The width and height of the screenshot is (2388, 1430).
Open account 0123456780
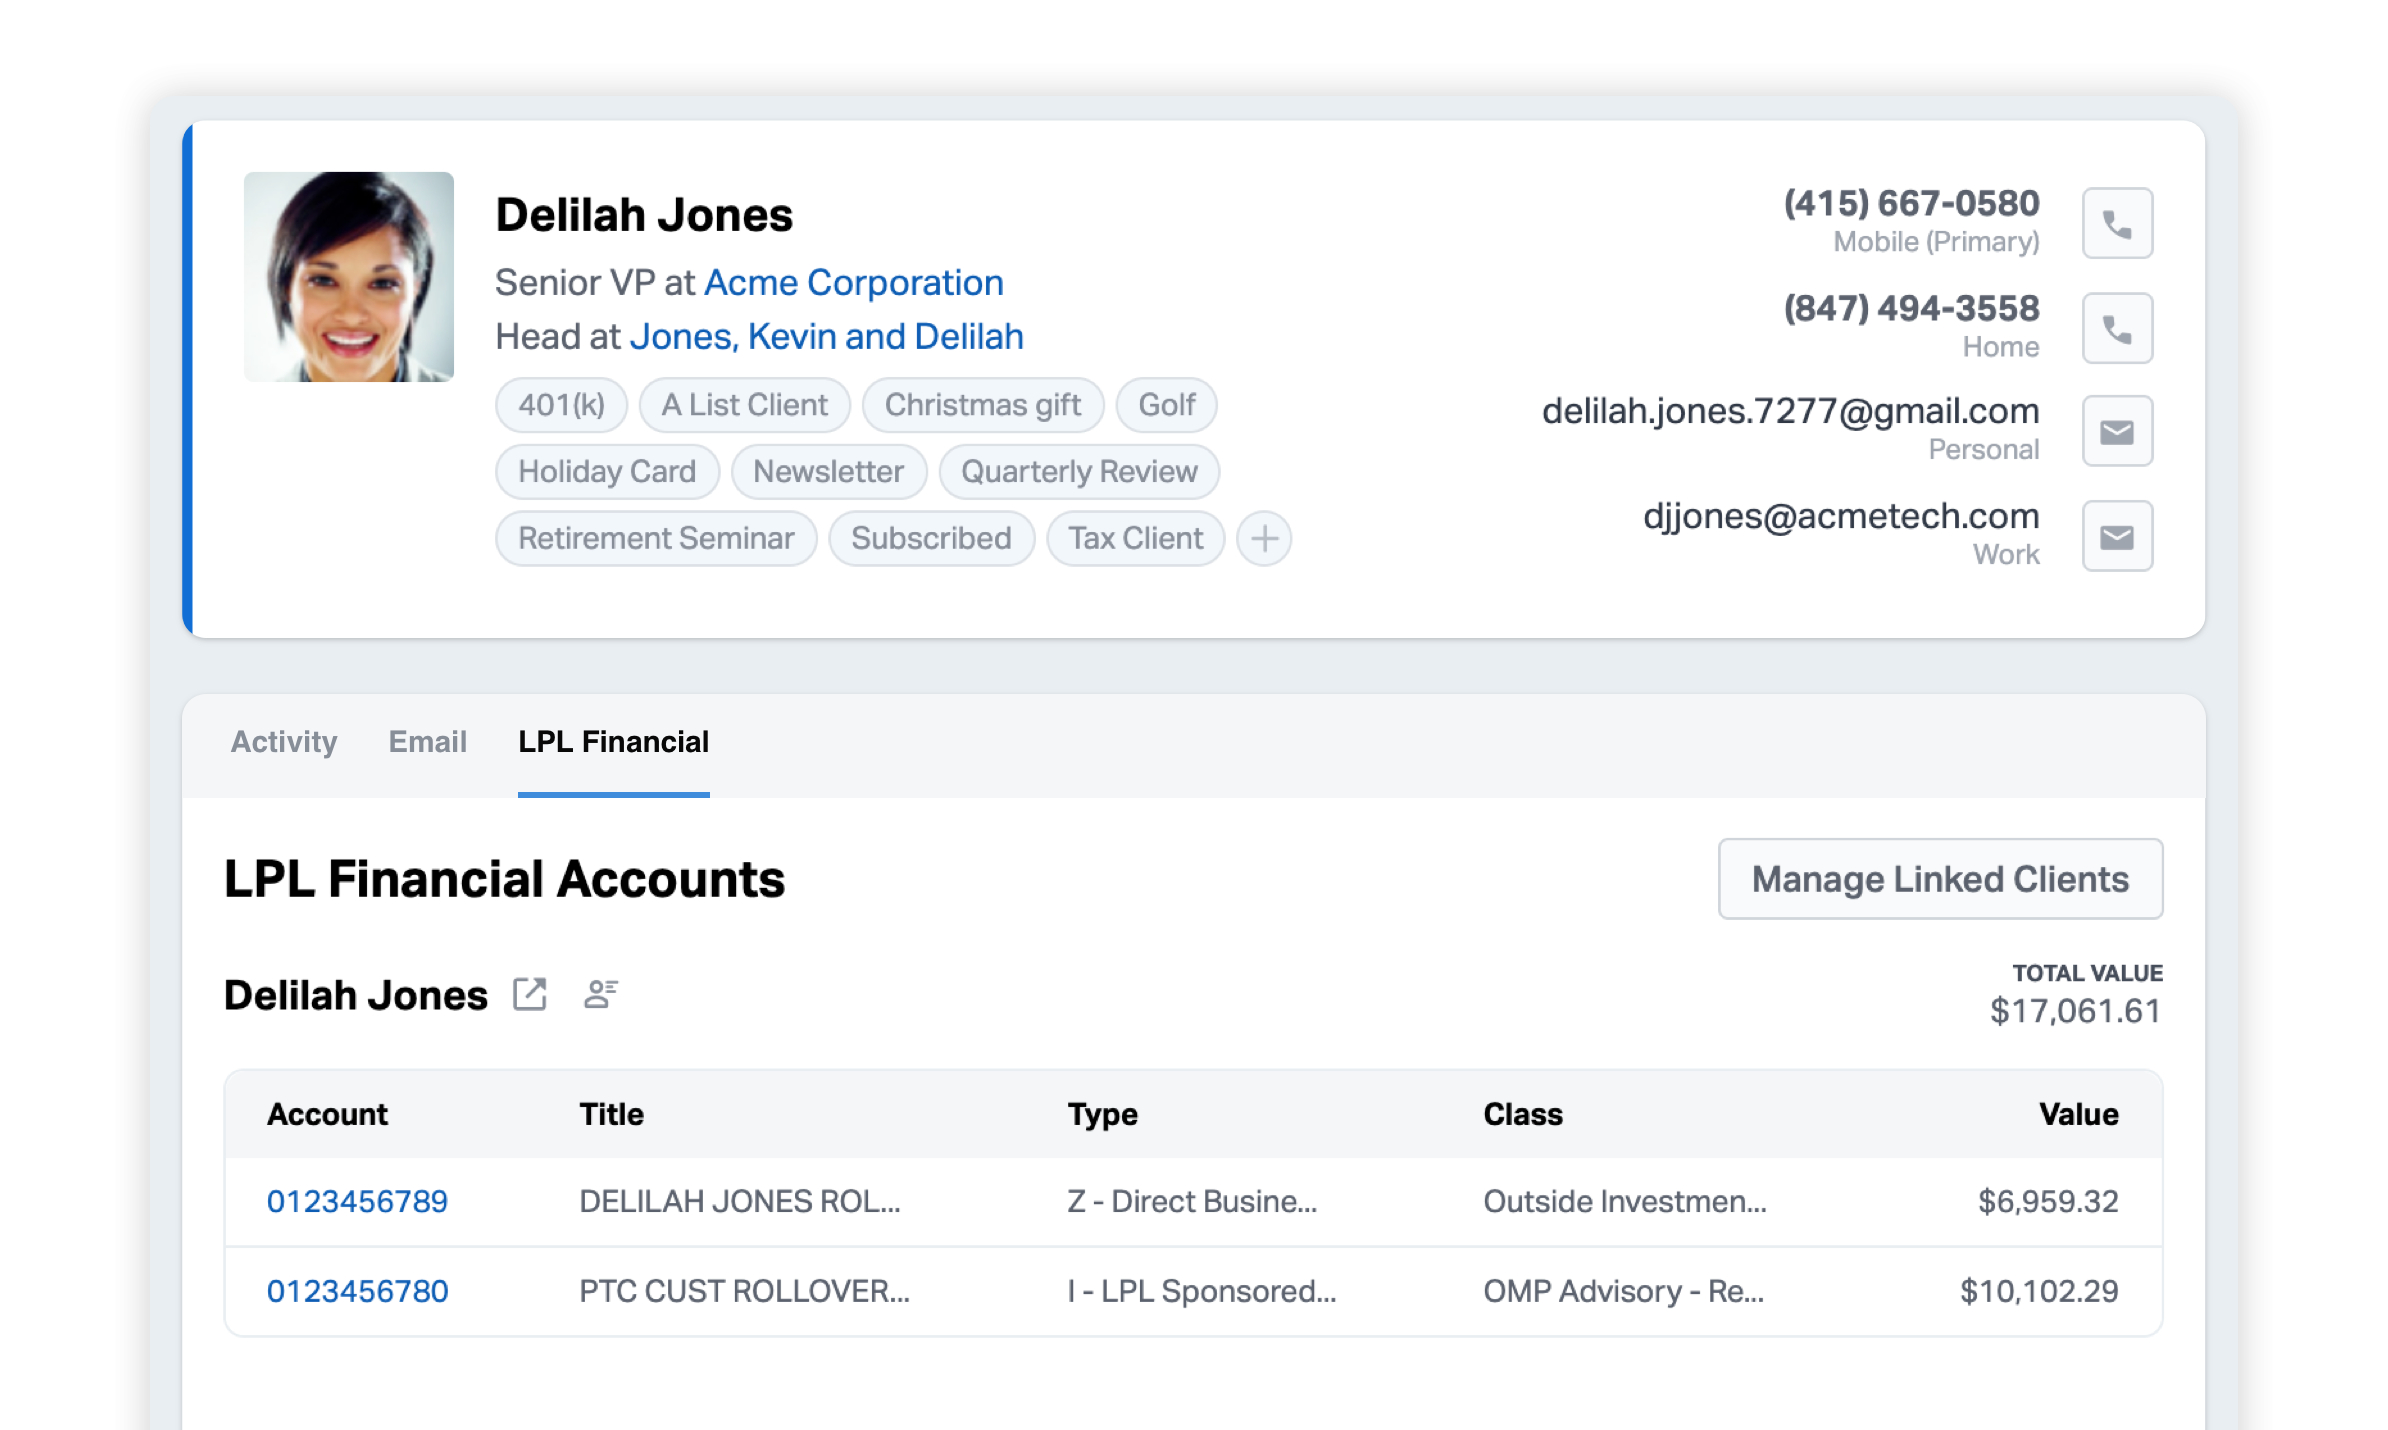[357, 1291]
